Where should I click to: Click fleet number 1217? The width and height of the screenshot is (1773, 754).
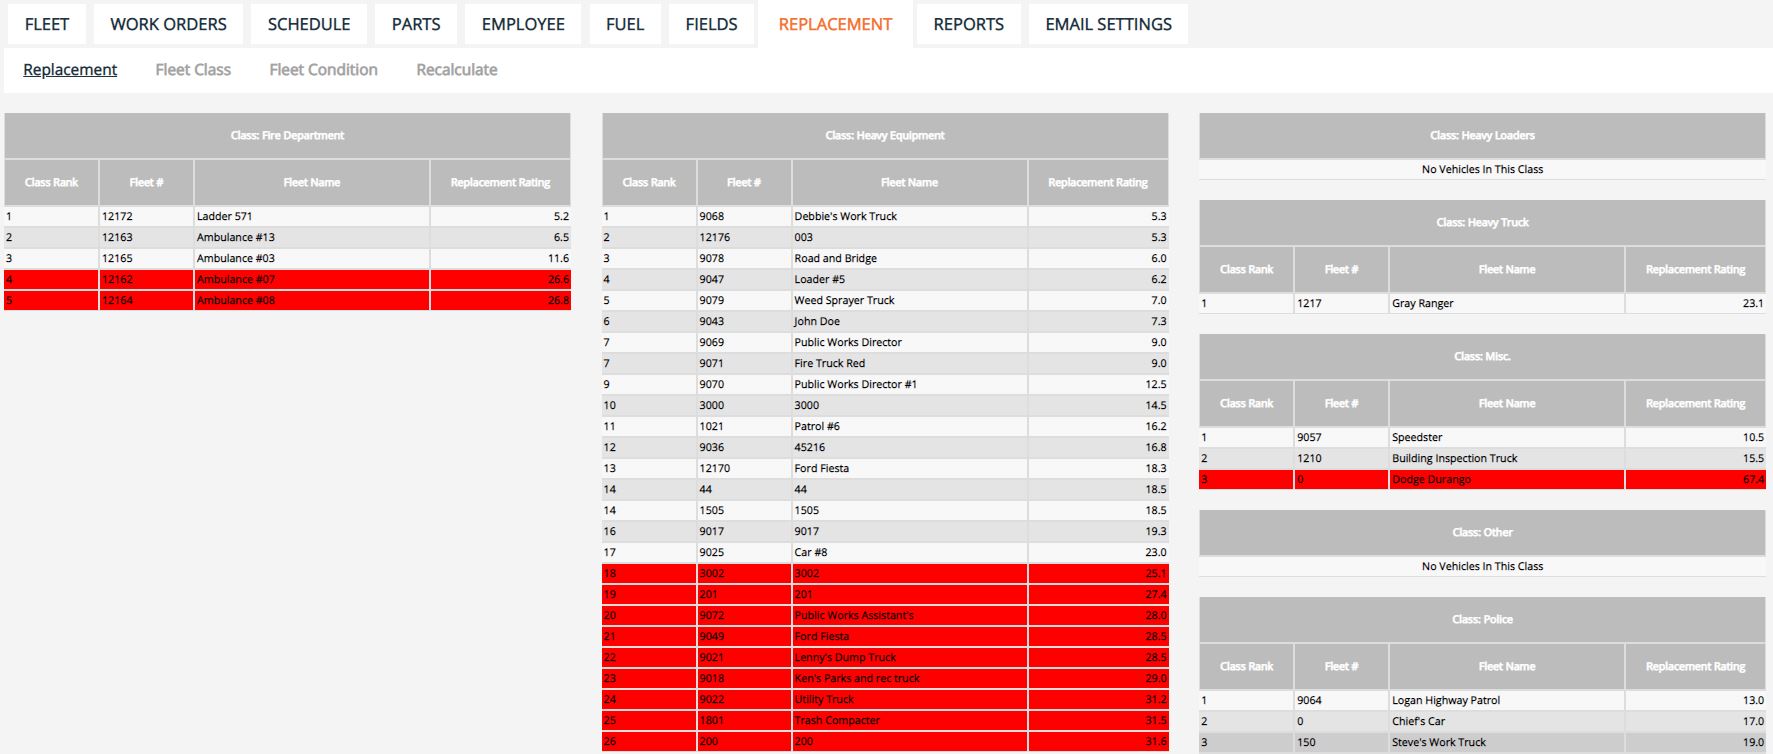click(1309, 303)
